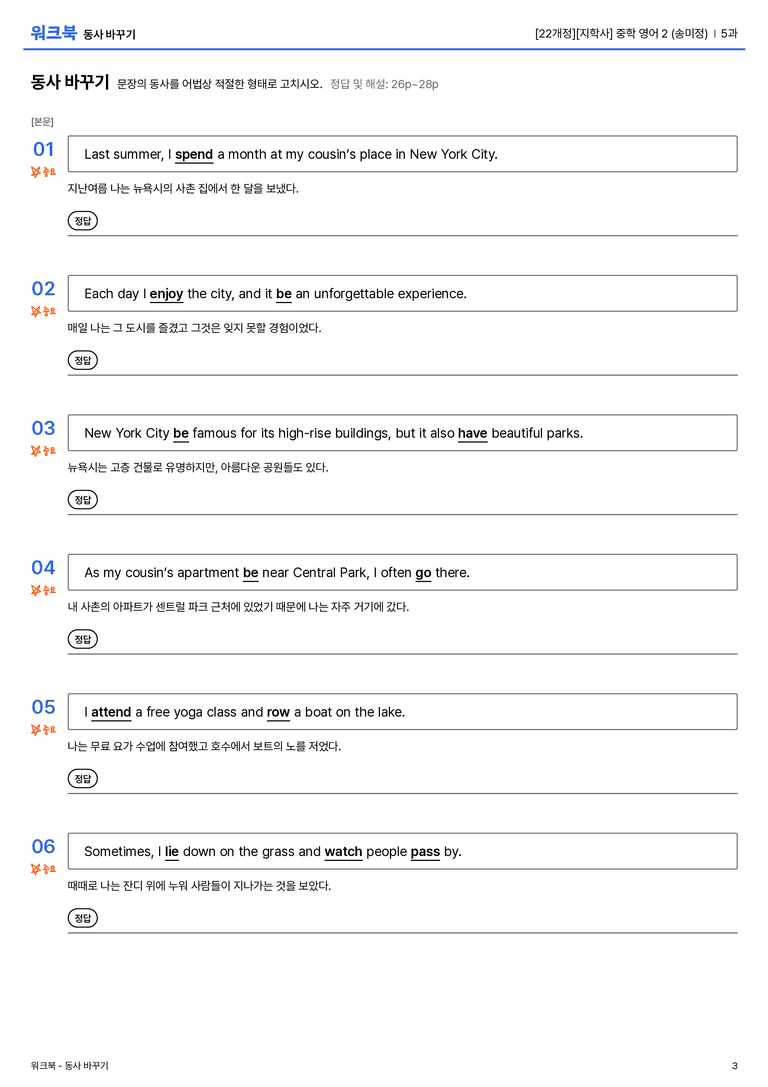This screenshot has width=768, height=1087.
Task: Click the 정답 badge under question 02
Action: (x=82, y=360)
